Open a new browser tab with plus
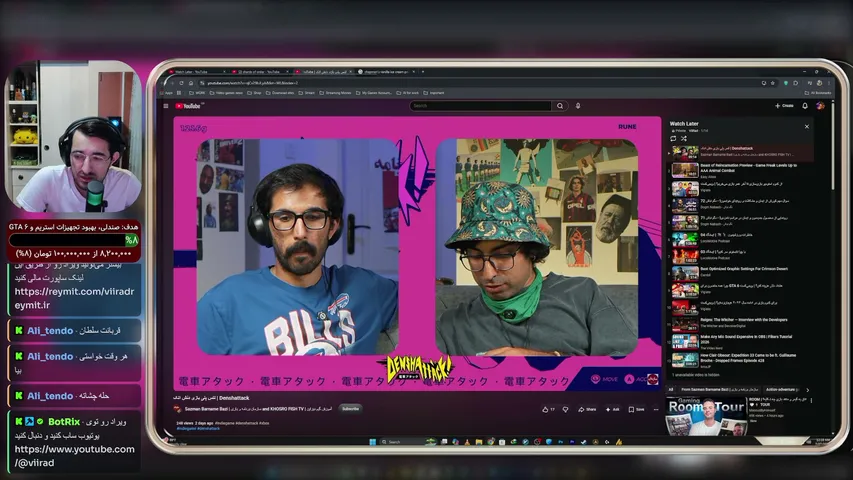 tap(423, 72)
